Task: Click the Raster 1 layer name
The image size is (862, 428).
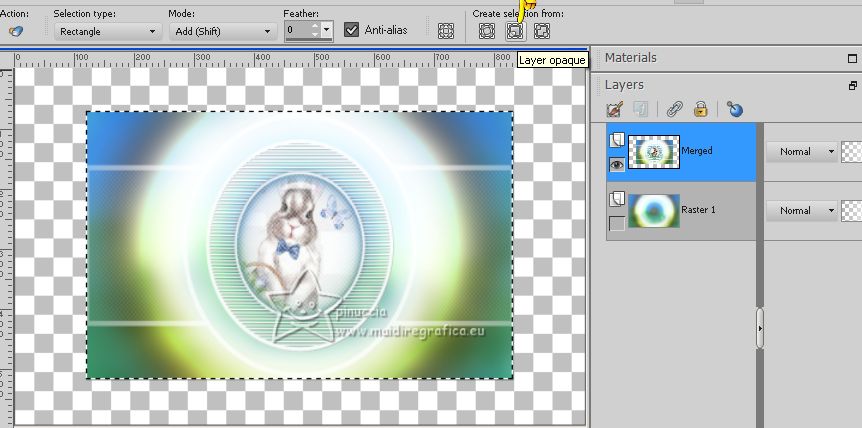Action: point(698,209)
